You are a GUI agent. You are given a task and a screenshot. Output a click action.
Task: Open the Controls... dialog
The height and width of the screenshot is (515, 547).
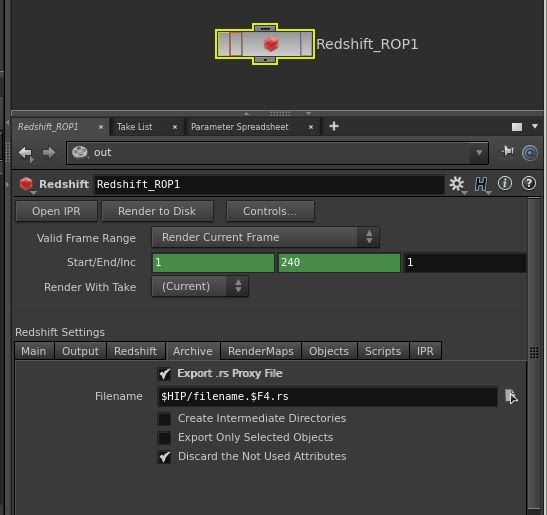pyautogui.click(x=270, y=211)
